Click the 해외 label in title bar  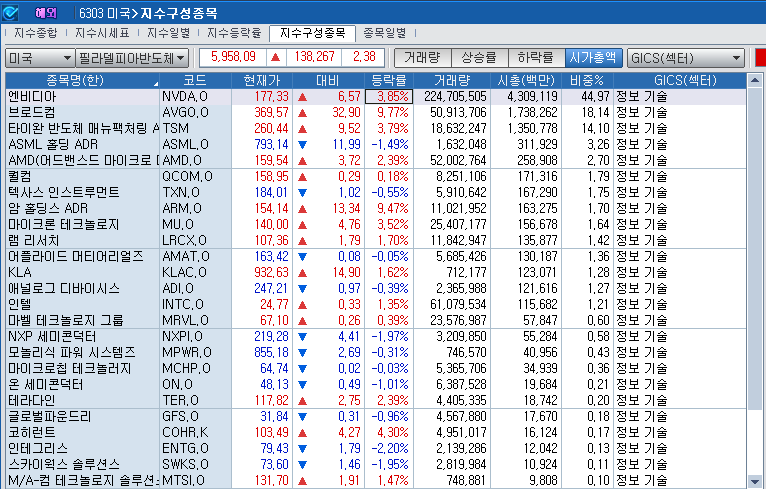tap(46, 13)
